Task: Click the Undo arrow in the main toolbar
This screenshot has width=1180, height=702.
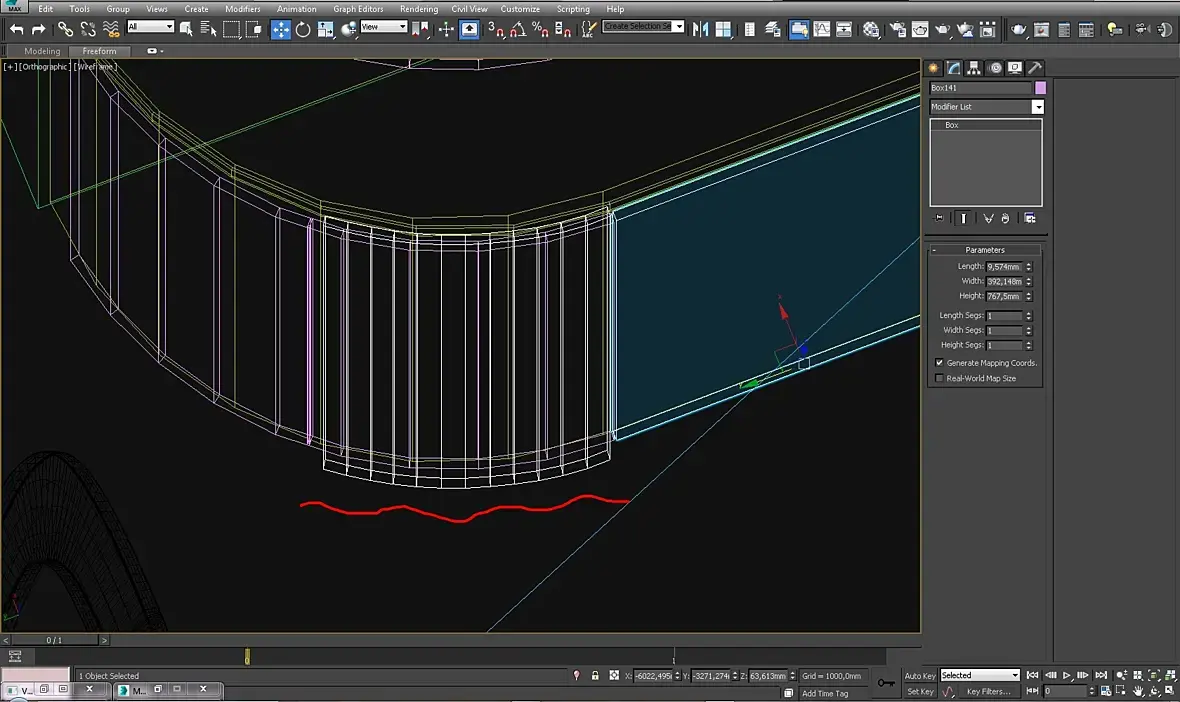Action: pos(16,29)
